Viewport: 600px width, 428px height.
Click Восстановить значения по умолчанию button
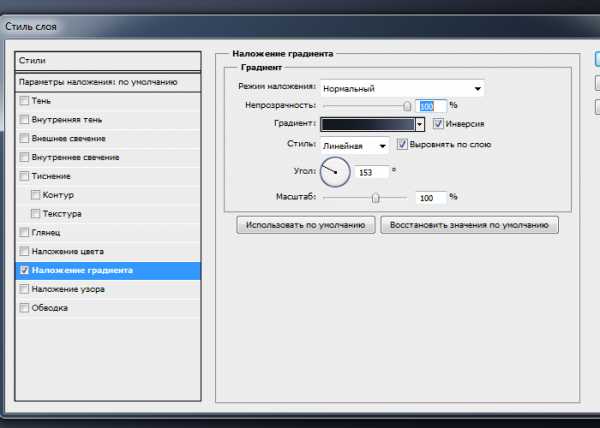click(468, 225)
